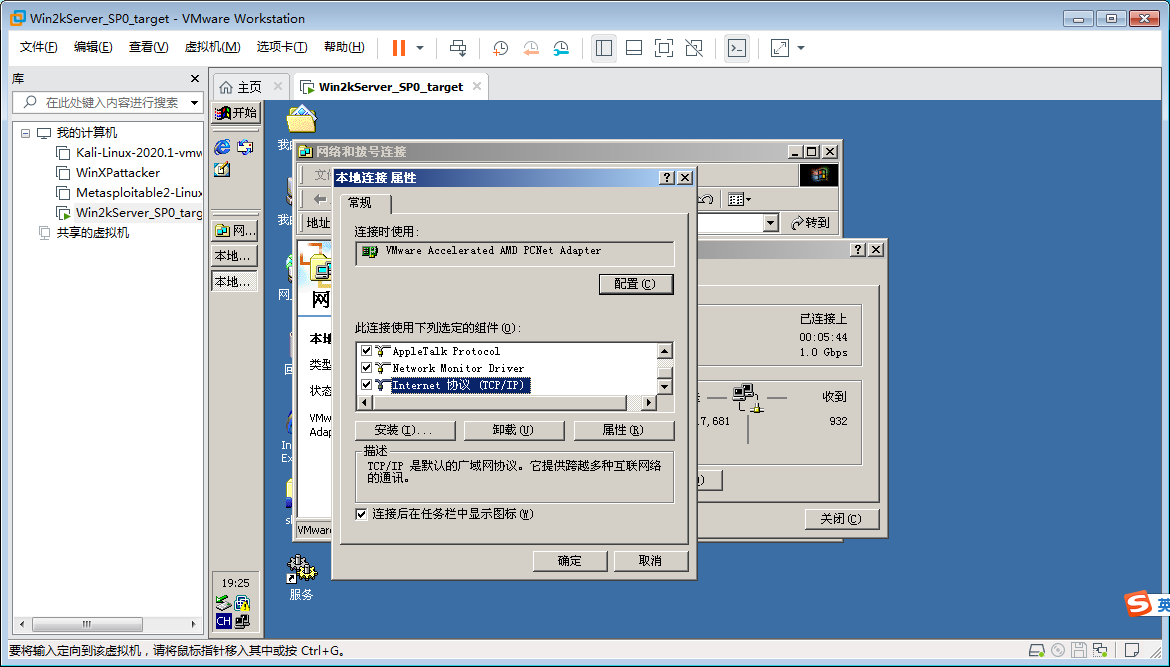Send Ctrl+Alt+Del to the virtual machine

point(458,48)
